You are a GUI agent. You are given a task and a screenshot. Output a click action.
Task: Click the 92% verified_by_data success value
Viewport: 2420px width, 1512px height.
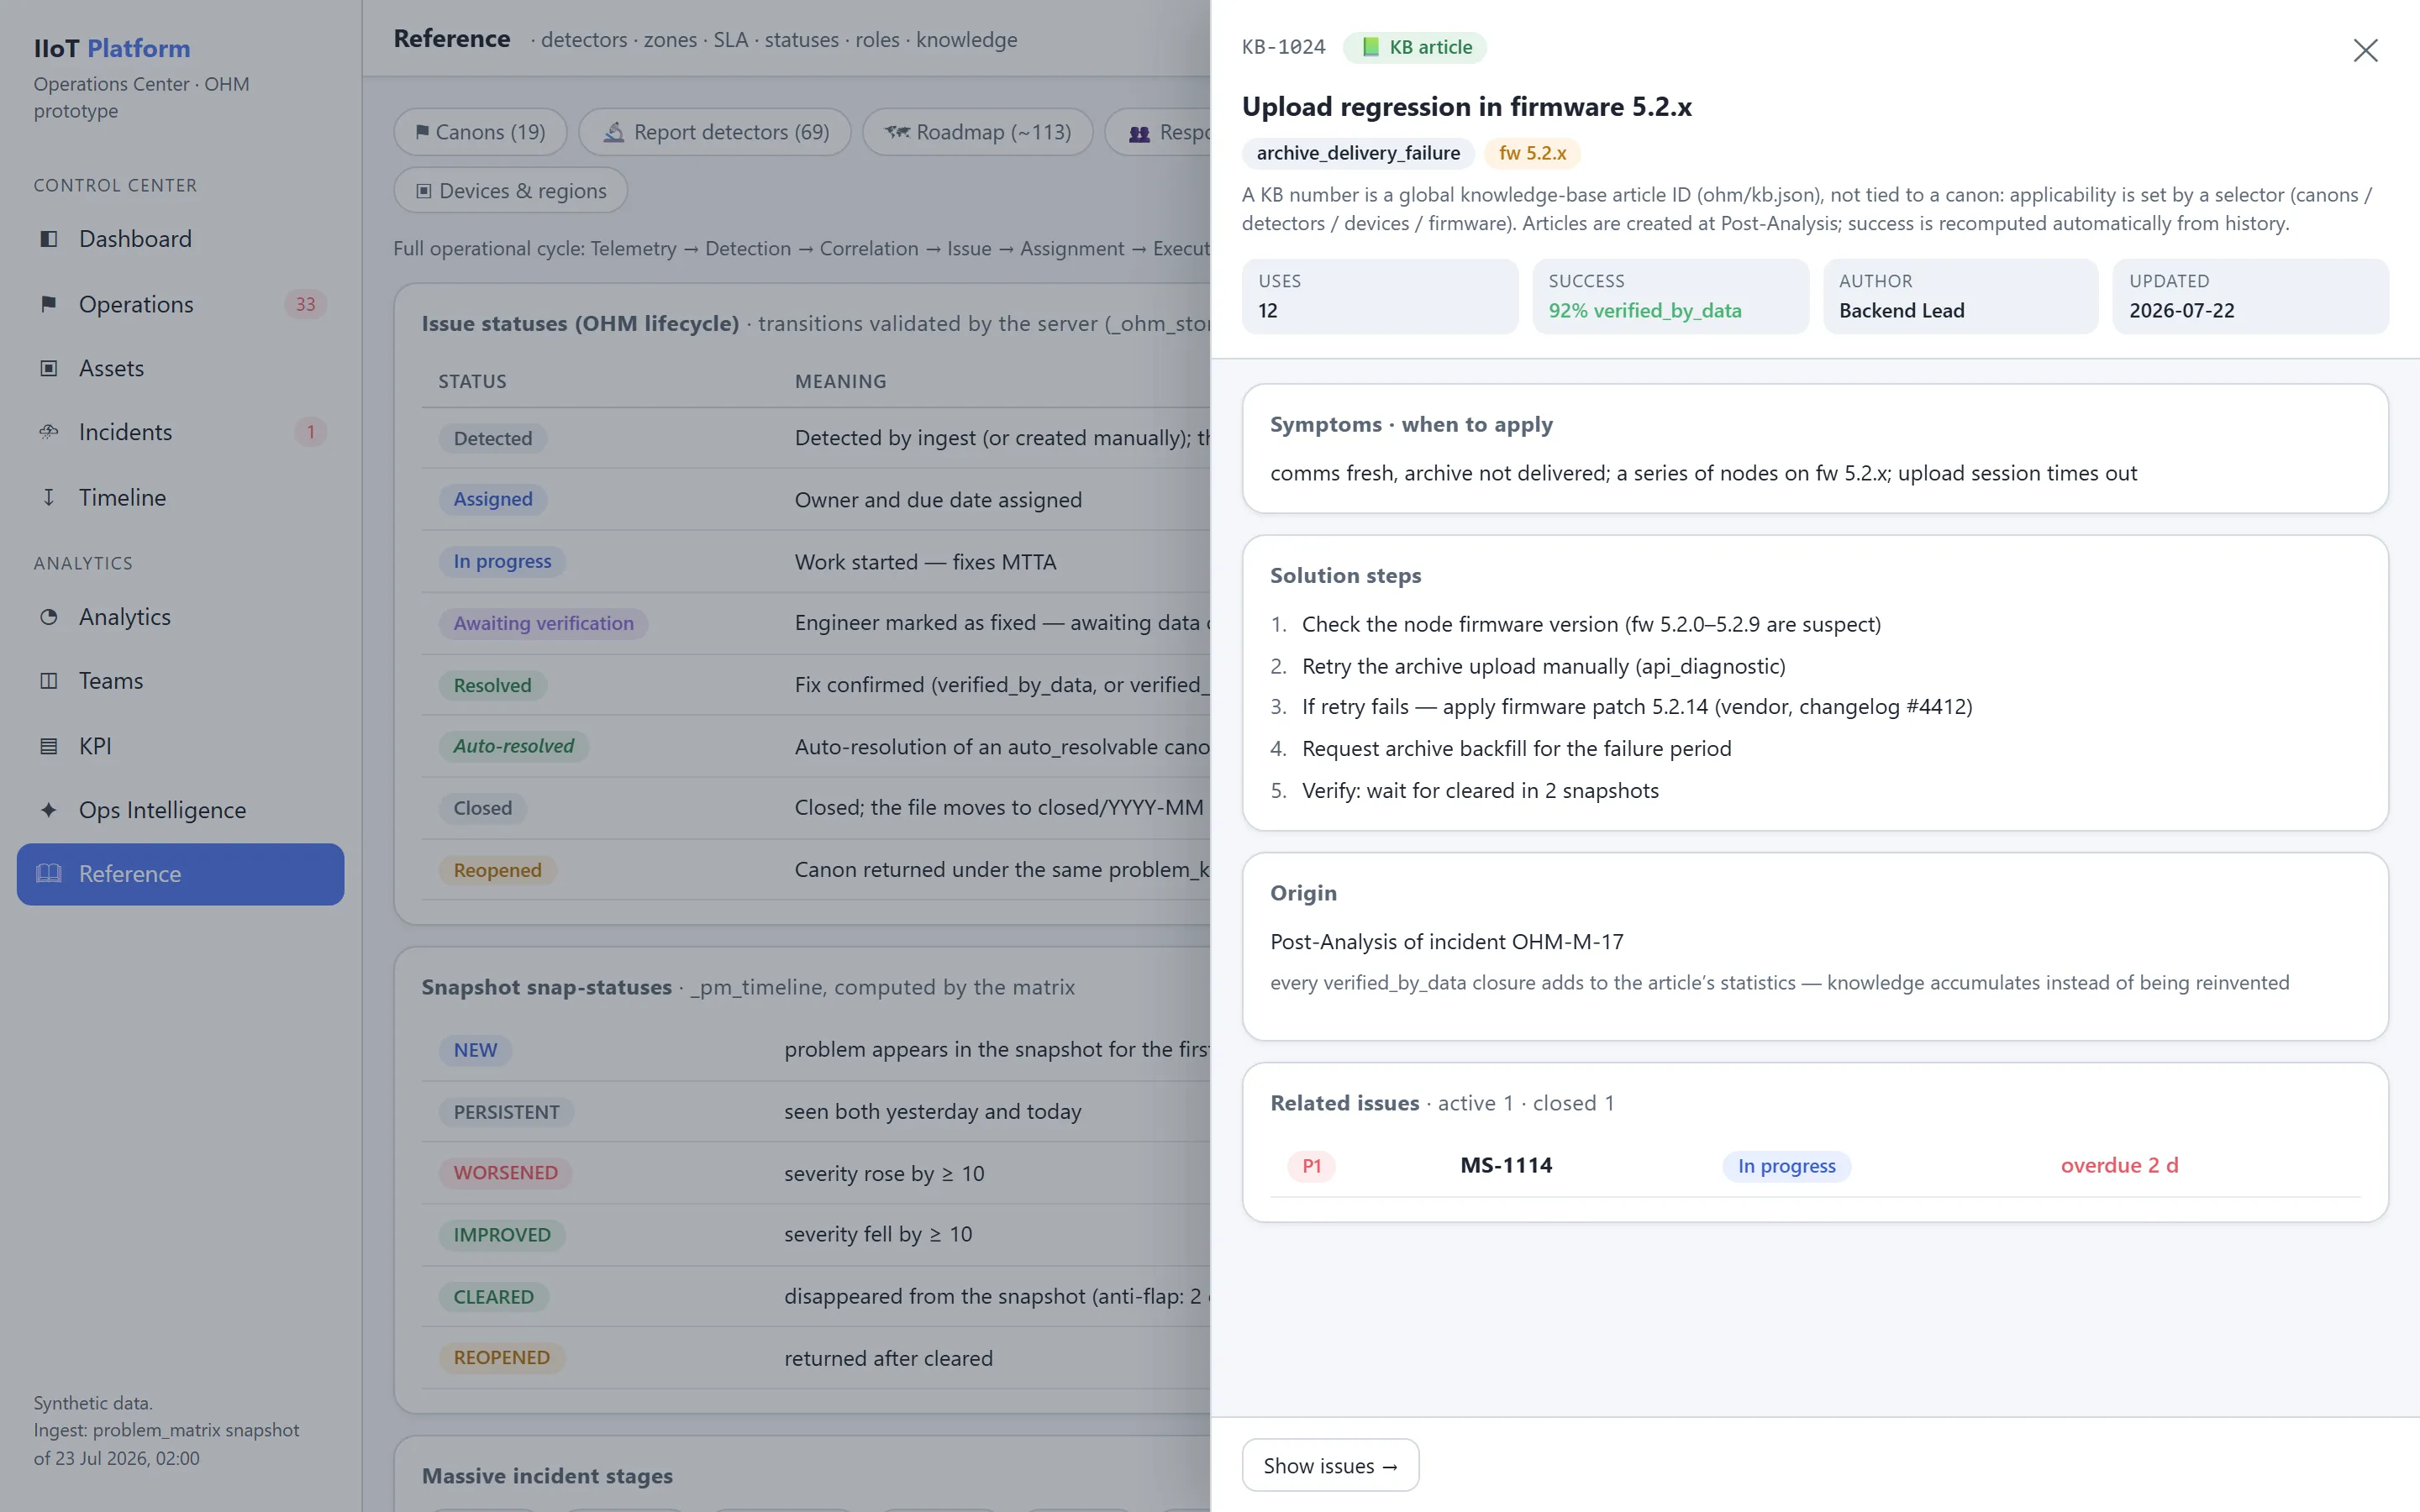pyautogui.click(x=1644, y=311)
